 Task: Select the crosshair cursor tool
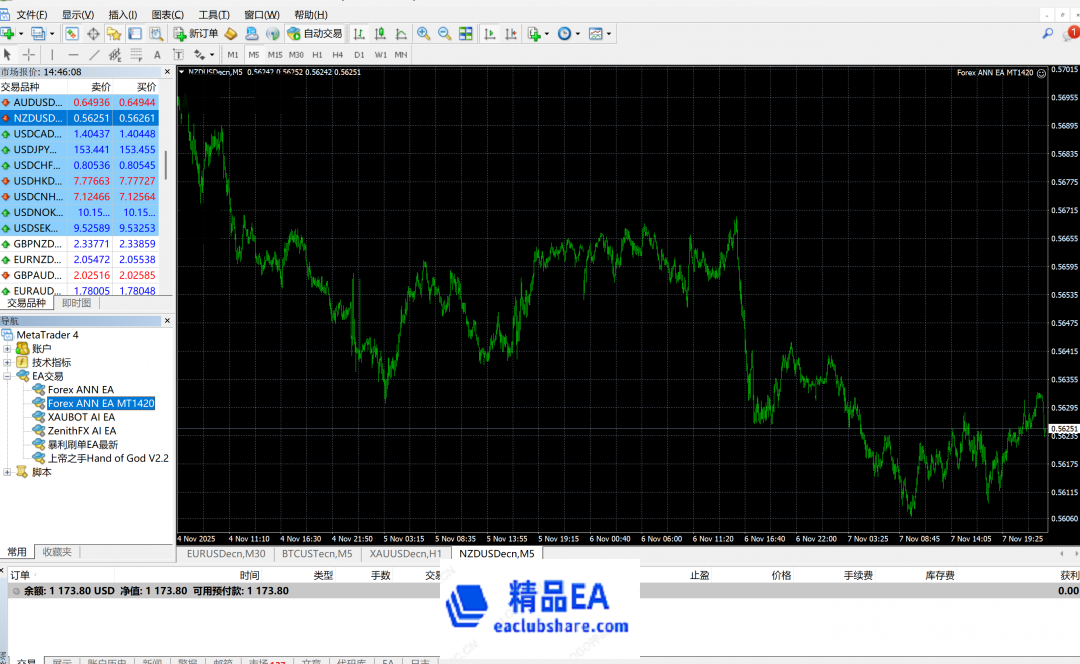[29, 54]
